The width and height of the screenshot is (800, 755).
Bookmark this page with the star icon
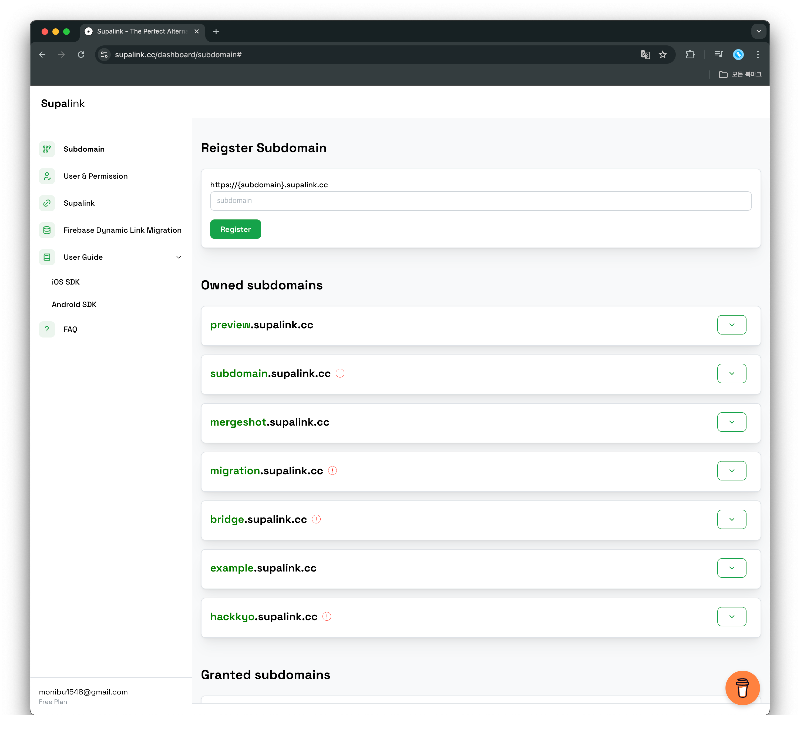tap(663, 55)
